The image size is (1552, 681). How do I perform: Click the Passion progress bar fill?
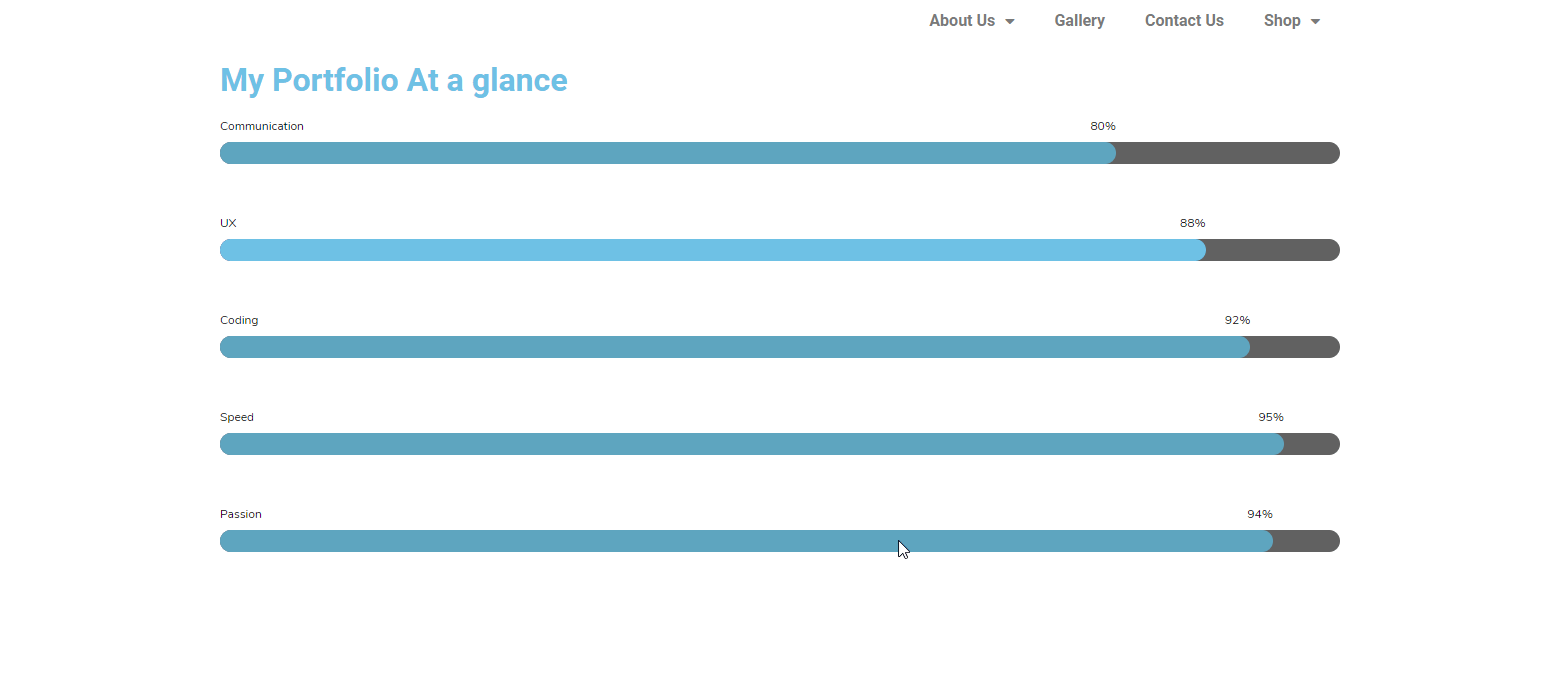point(746,541)
